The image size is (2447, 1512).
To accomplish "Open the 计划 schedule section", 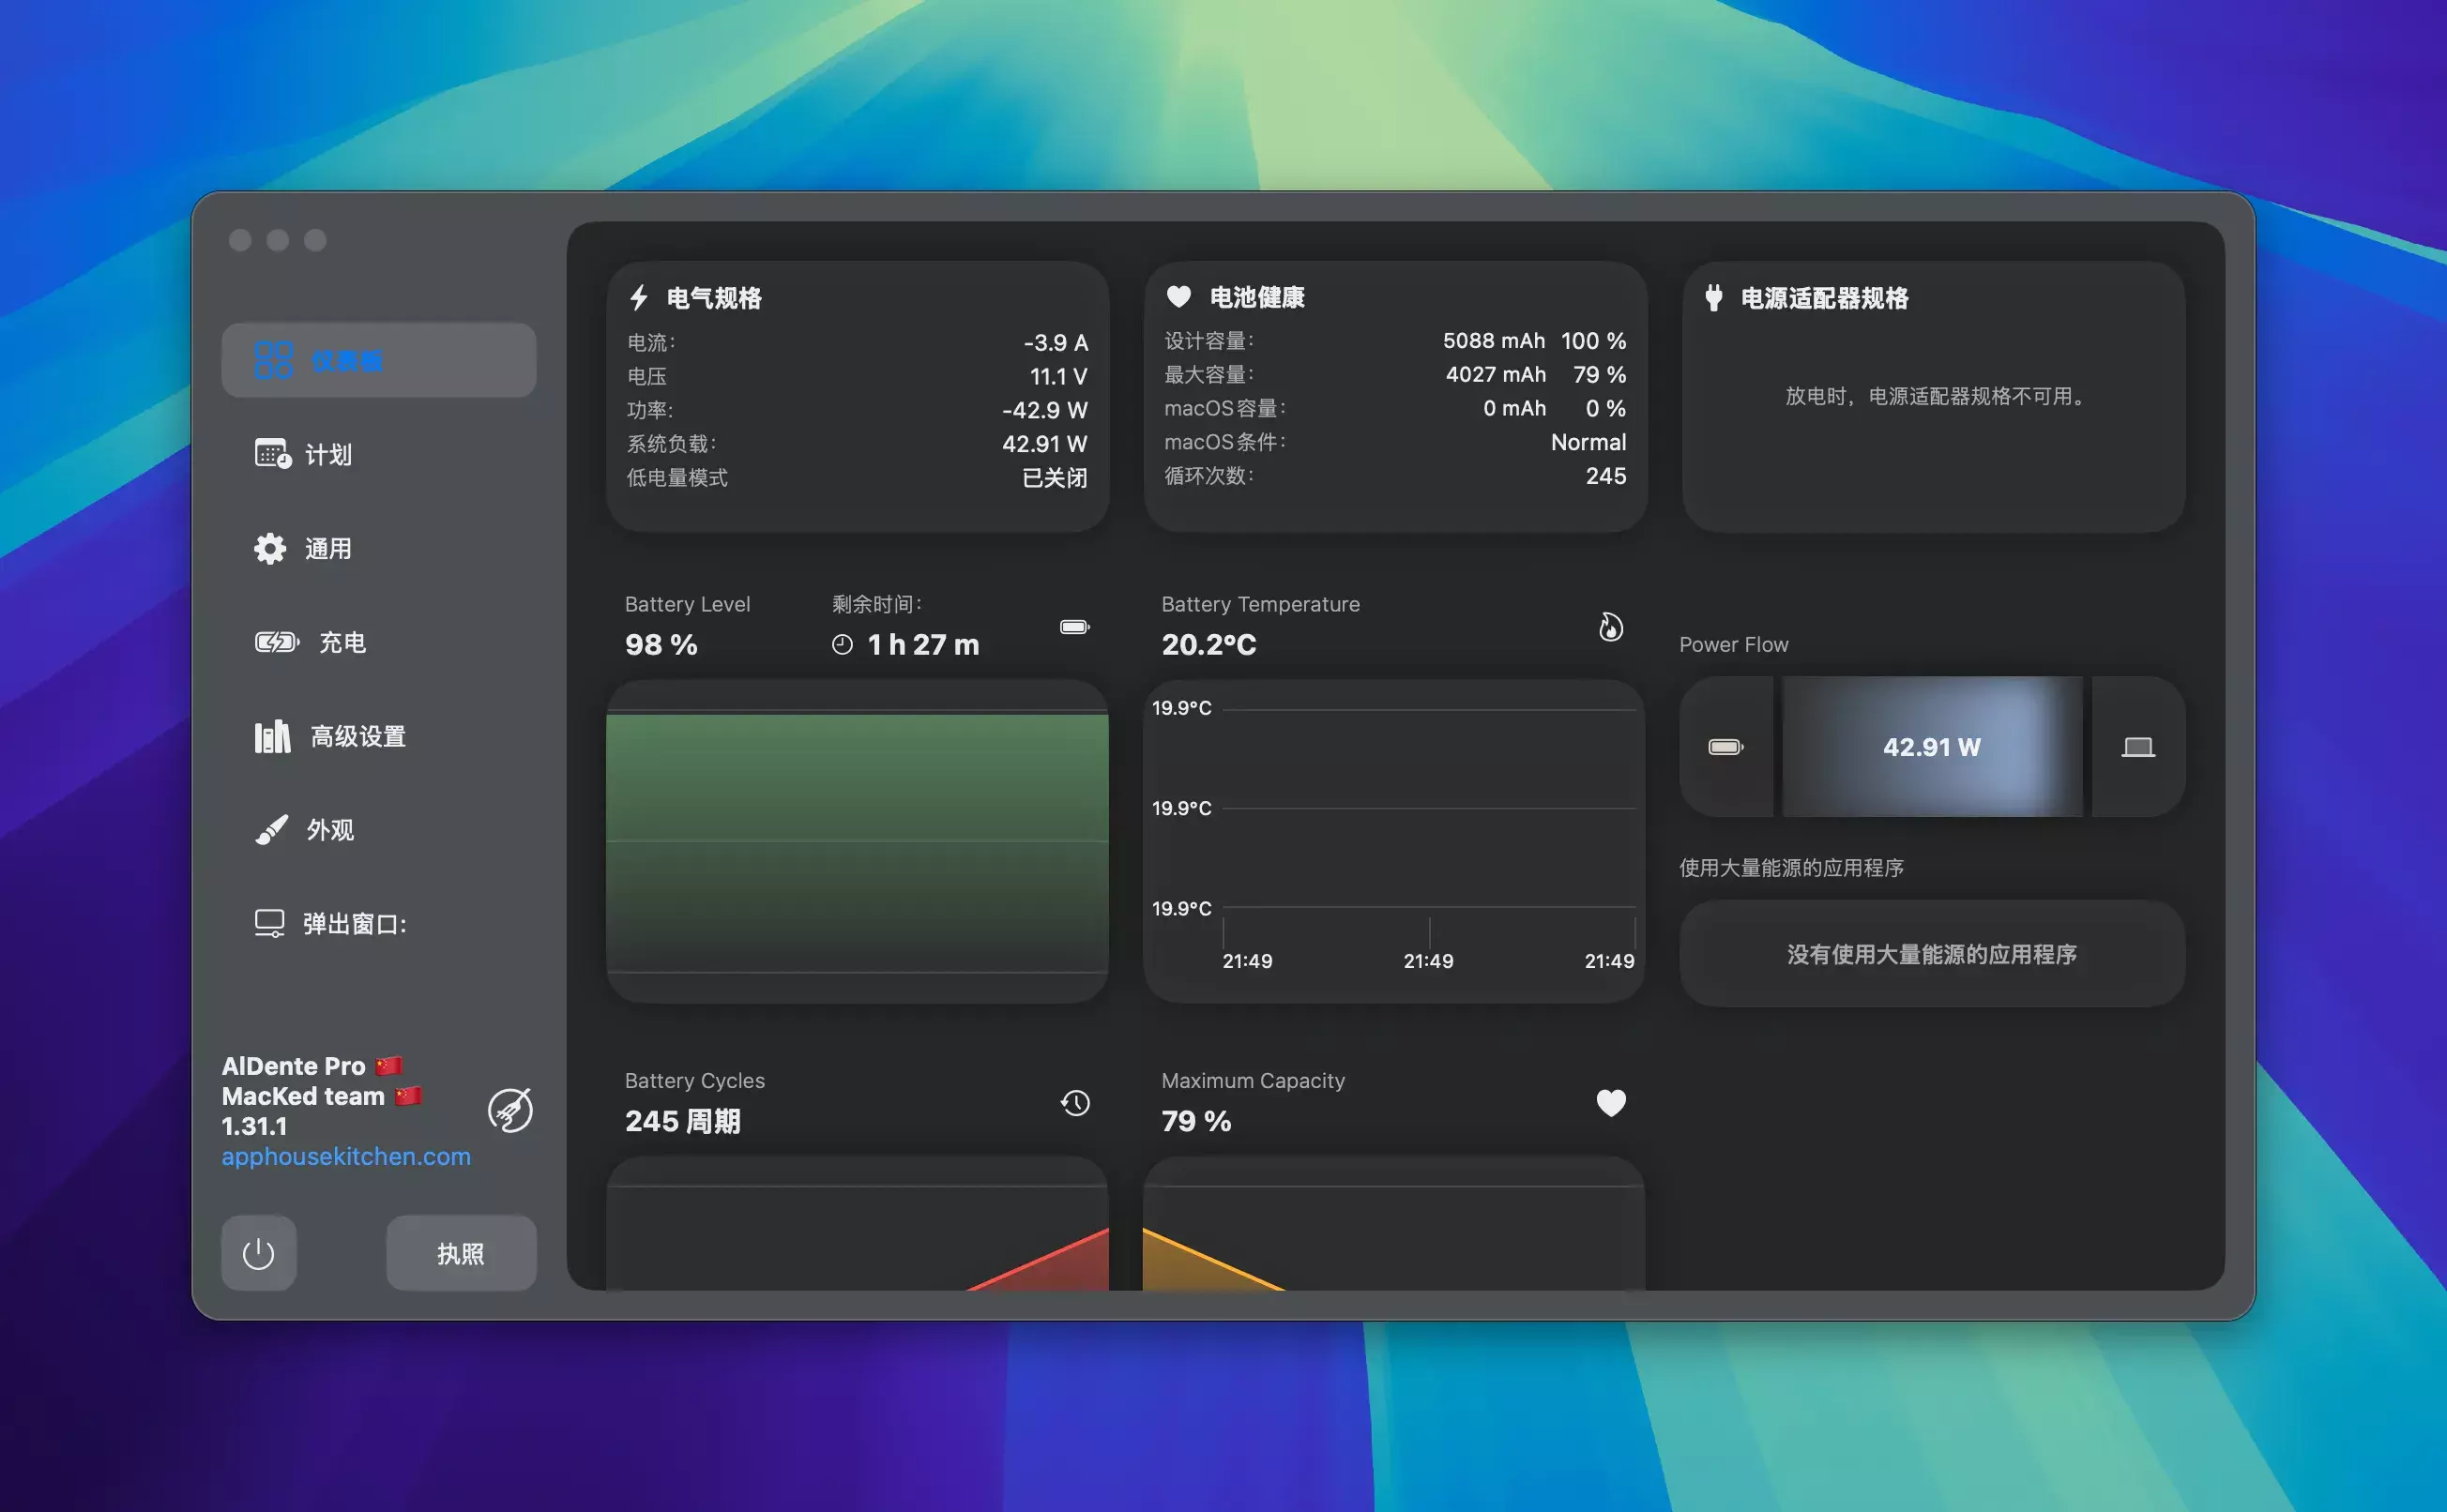I will click(x=328, y=455).
